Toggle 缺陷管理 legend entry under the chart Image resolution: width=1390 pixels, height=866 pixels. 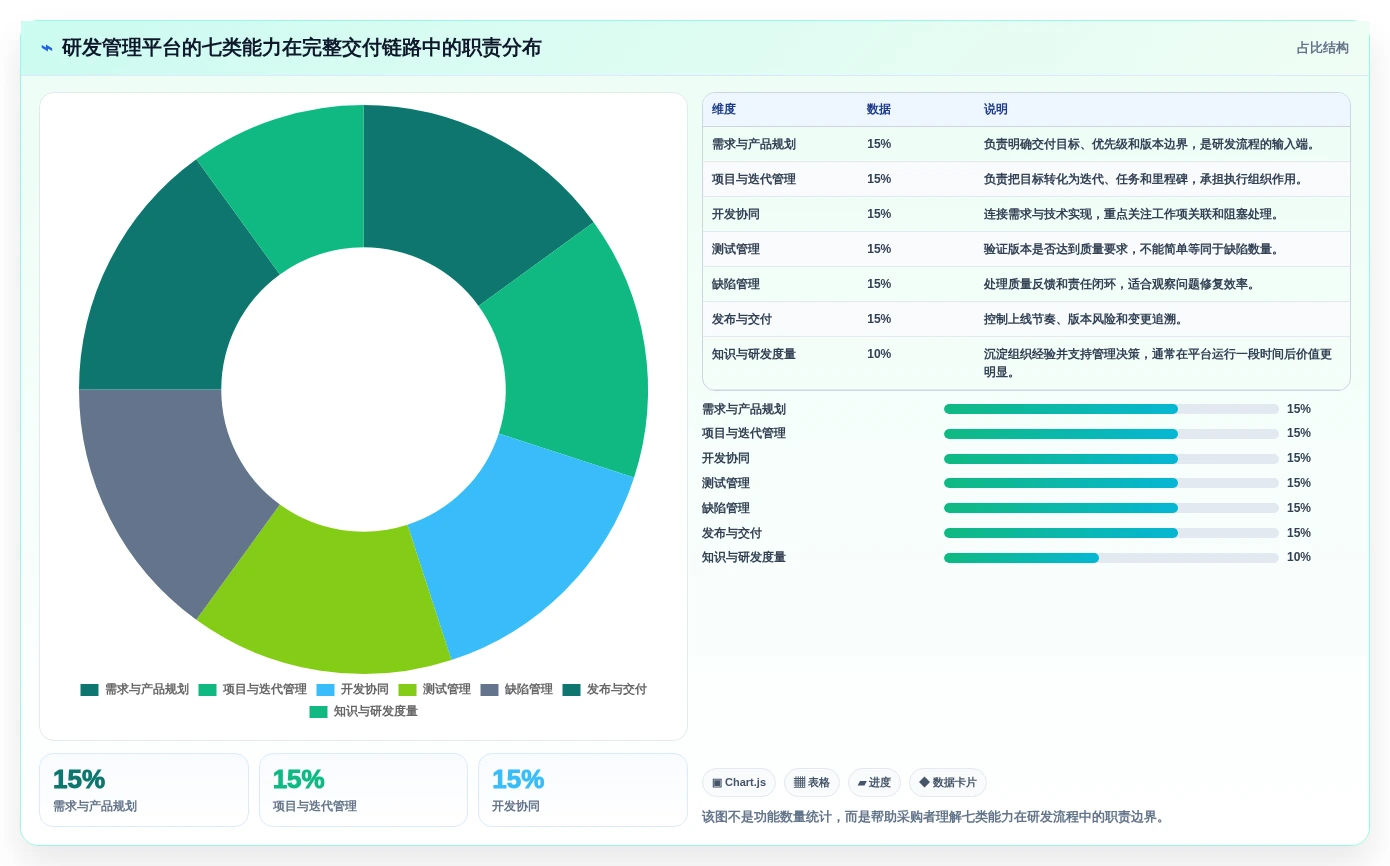tap(517, 690)
